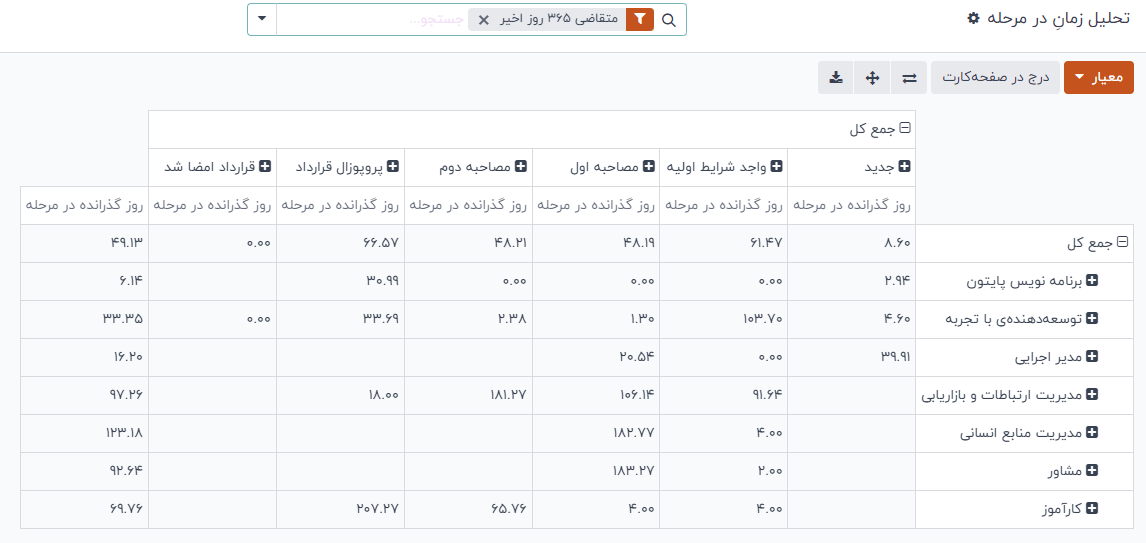
Task: Sort by روز گذرانده header under جدید
Action: [x=852, y=206]
